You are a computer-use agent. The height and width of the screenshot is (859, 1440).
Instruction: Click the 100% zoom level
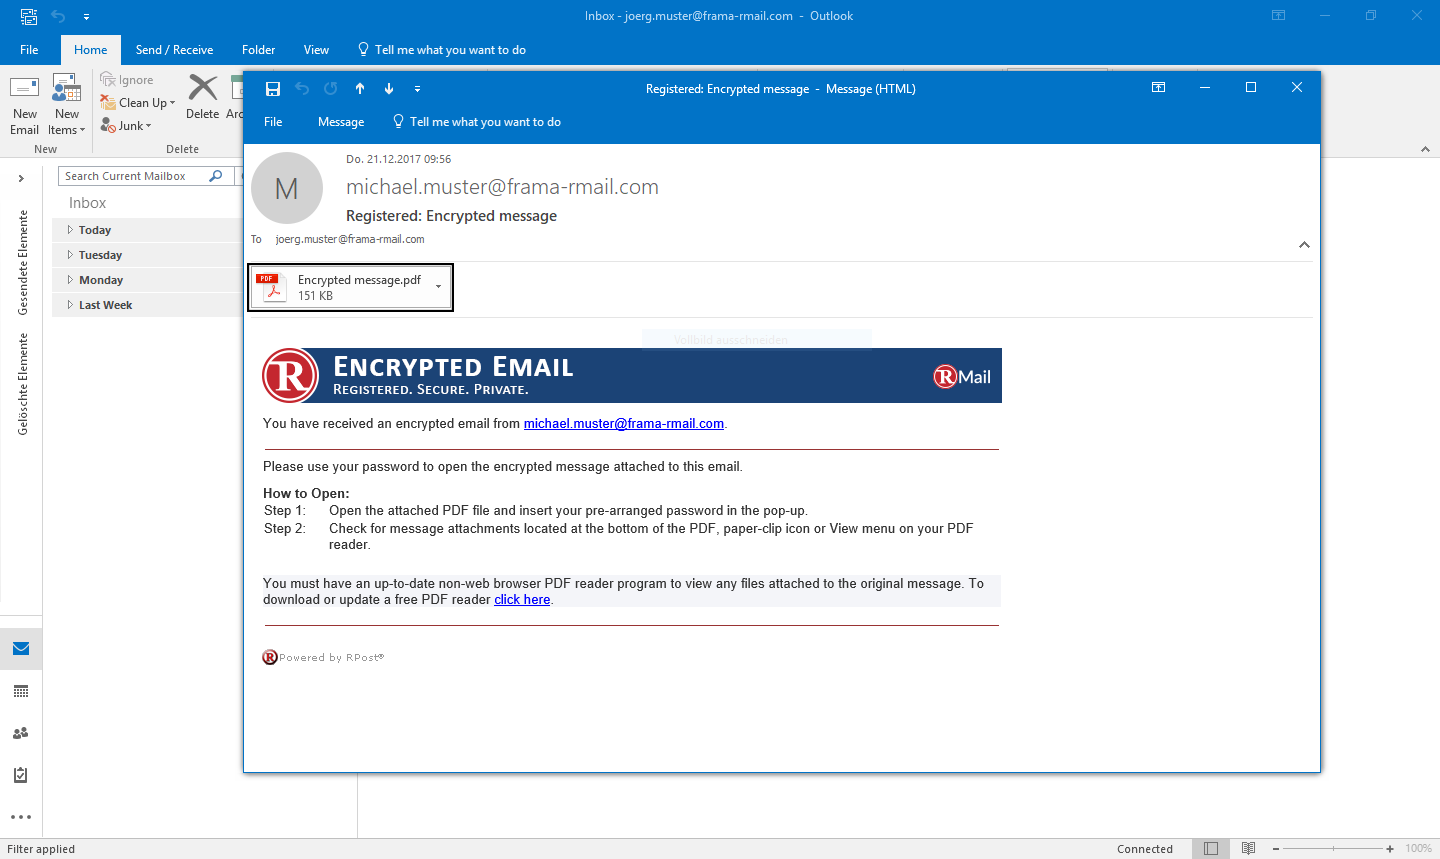tap(1418, 849)
